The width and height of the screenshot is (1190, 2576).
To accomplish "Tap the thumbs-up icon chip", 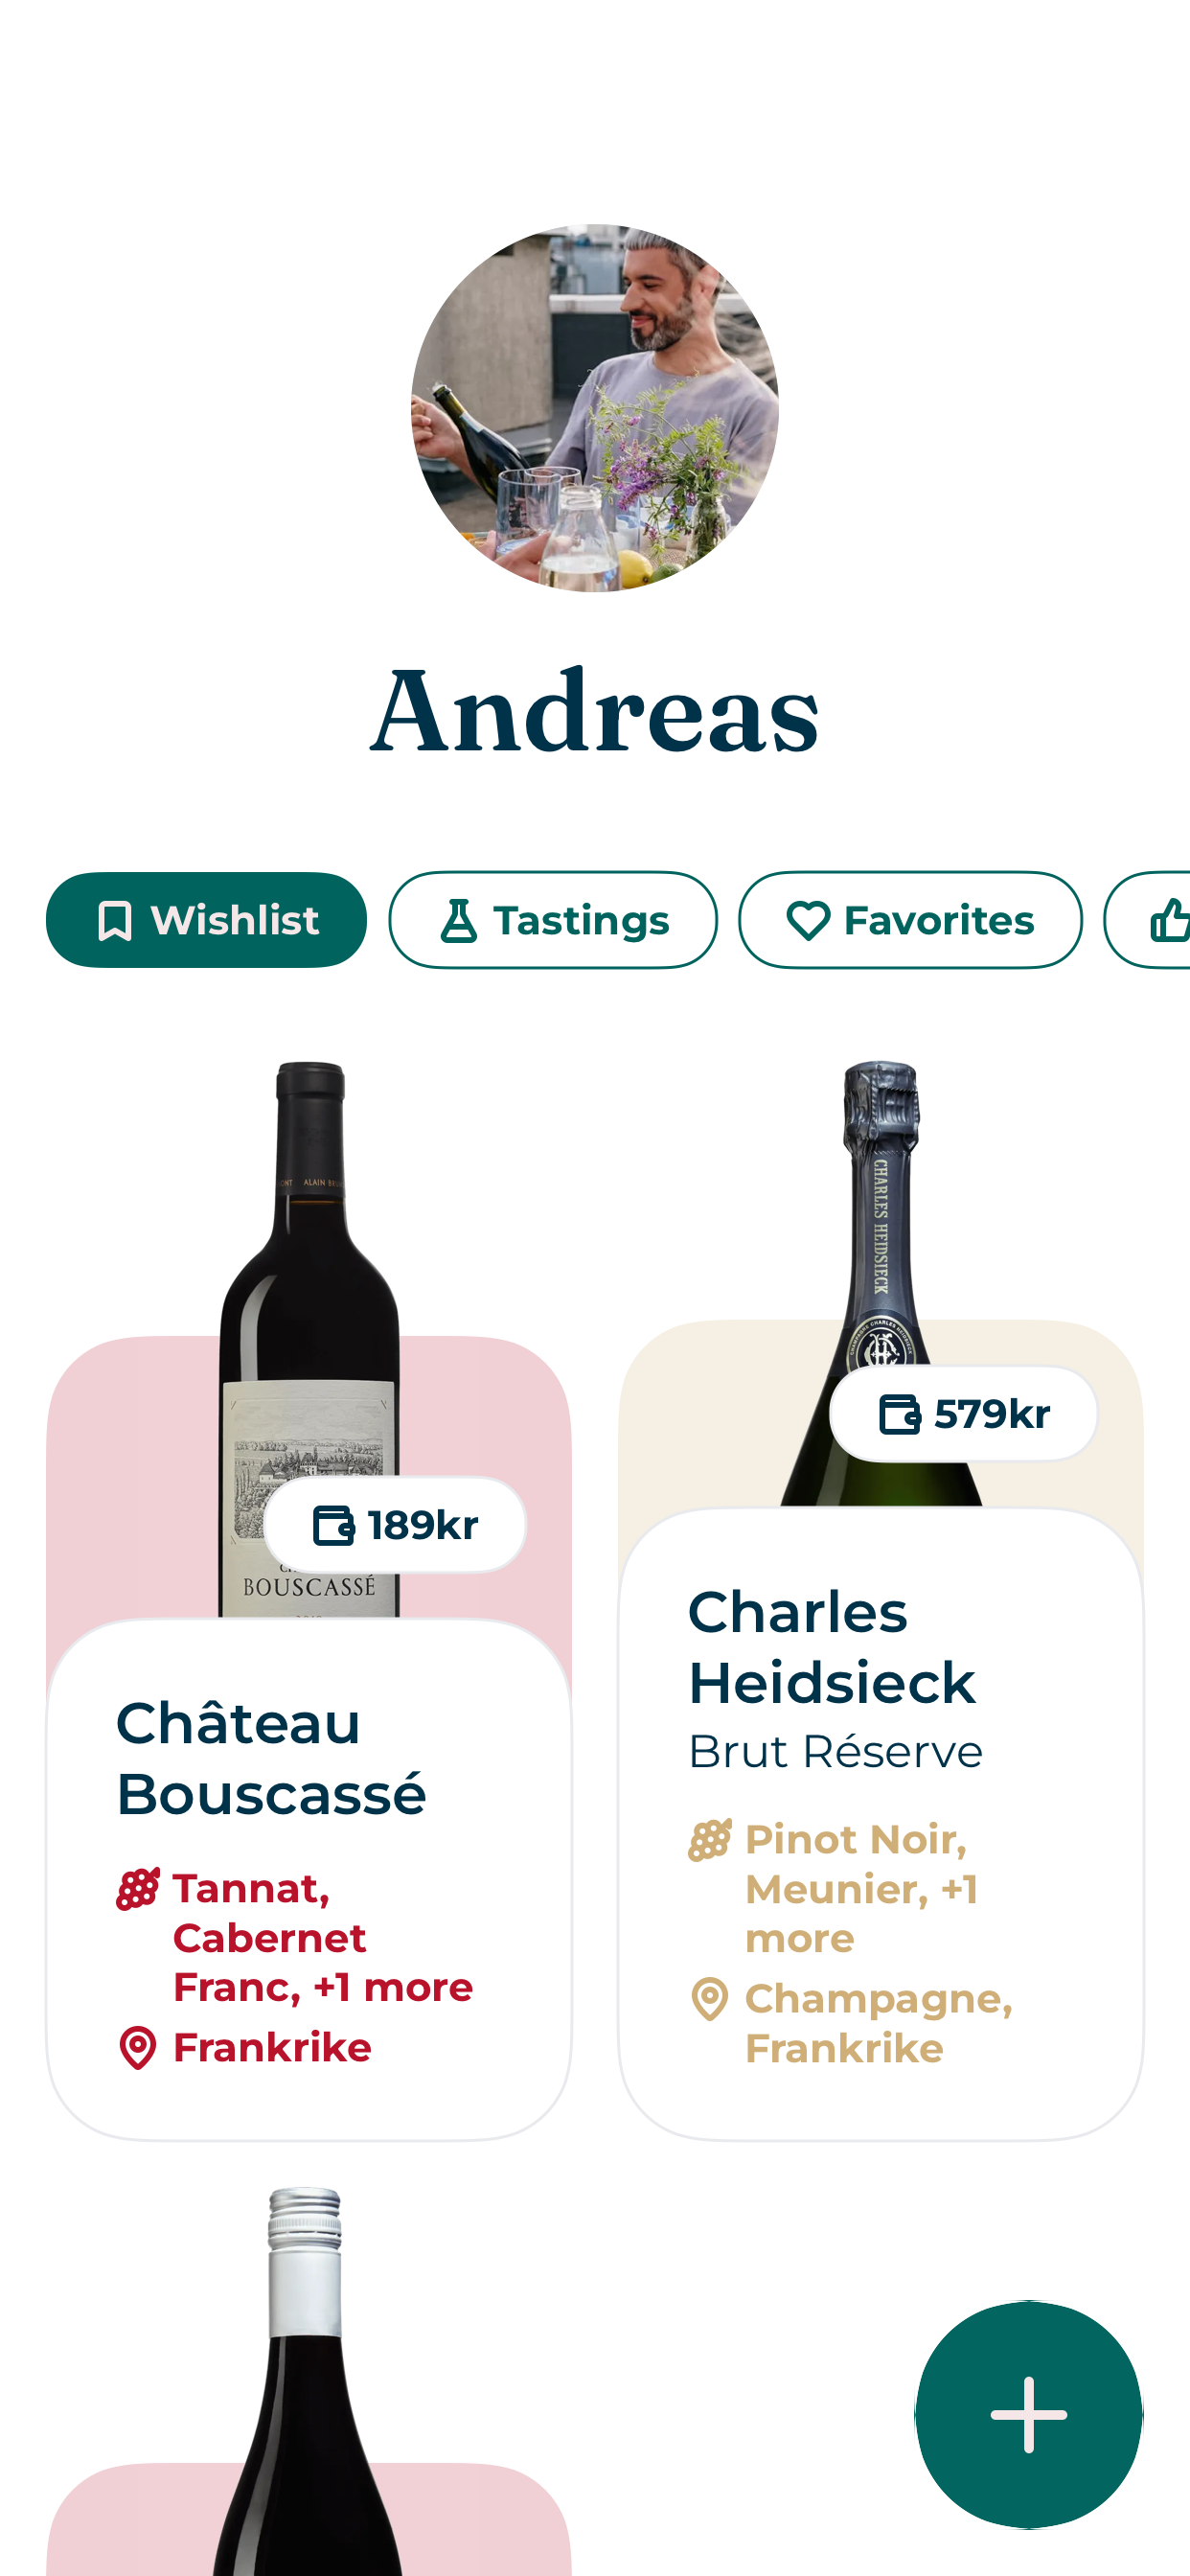I will (1167, 921).
